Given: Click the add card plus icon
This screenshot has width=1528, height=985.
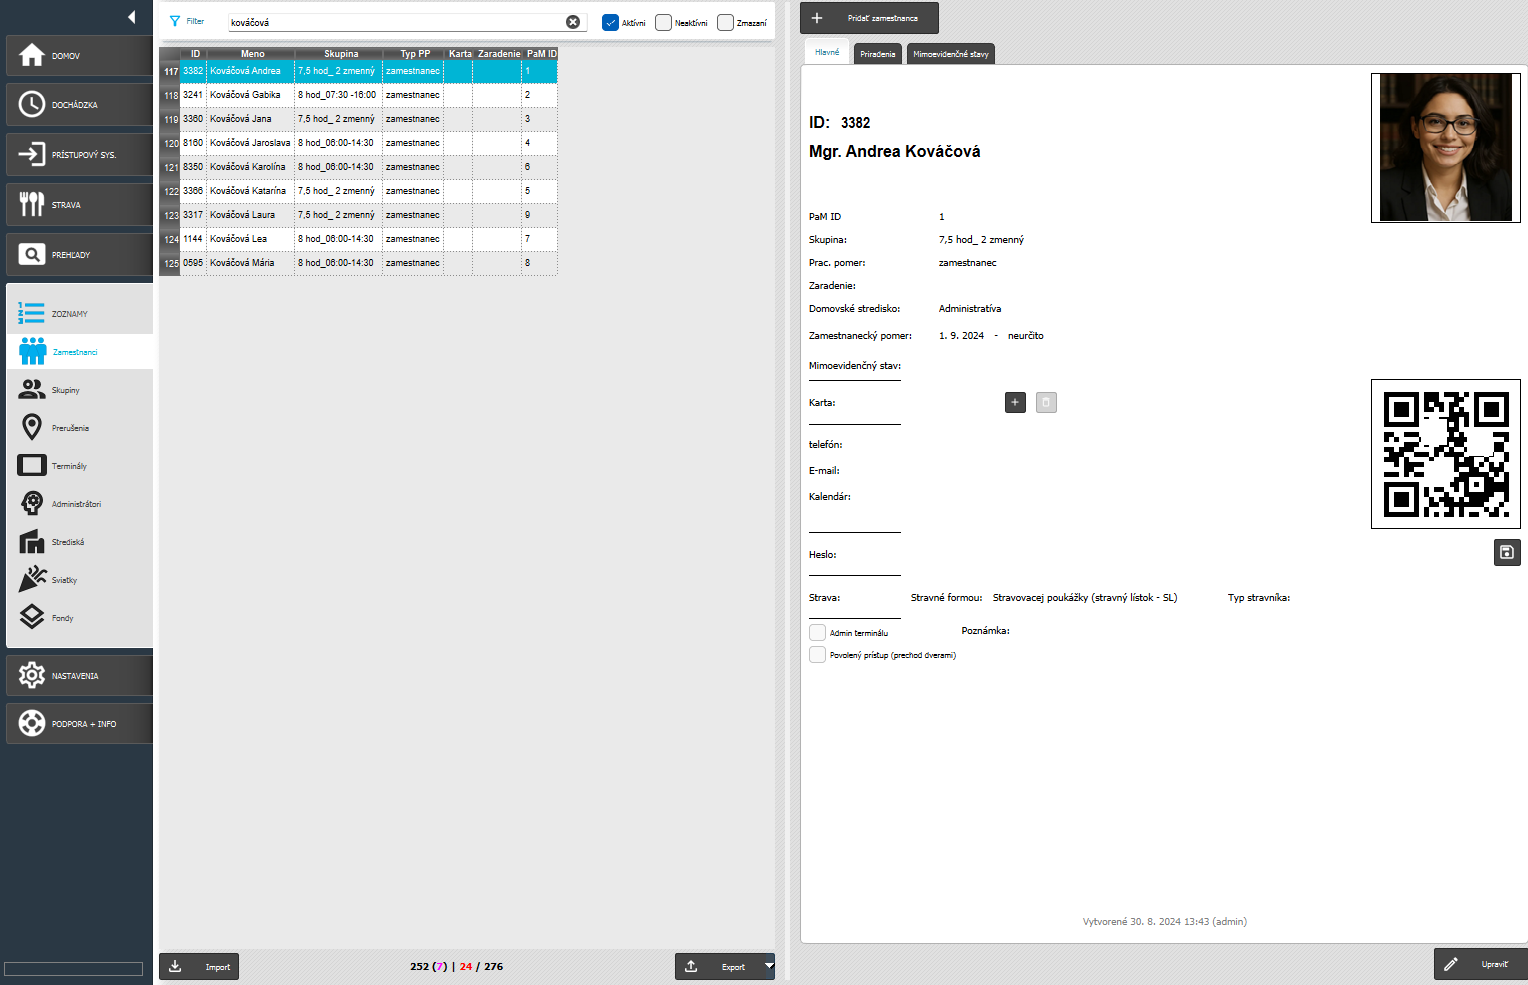Looking at the screenshot, I should [1015, 402].
